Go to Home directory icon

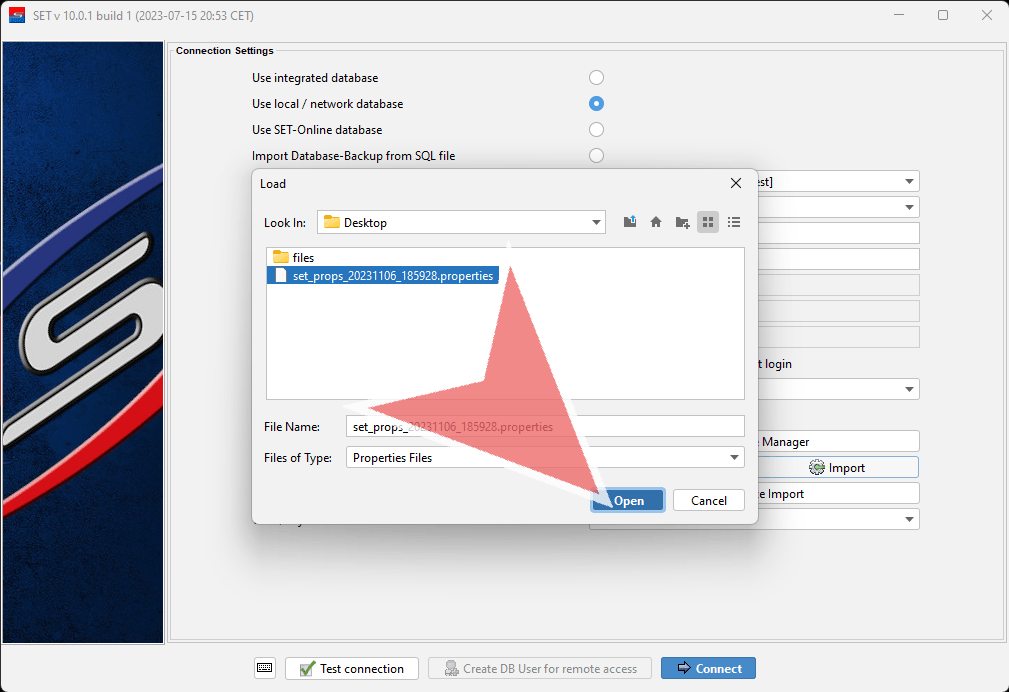[656, 222]
